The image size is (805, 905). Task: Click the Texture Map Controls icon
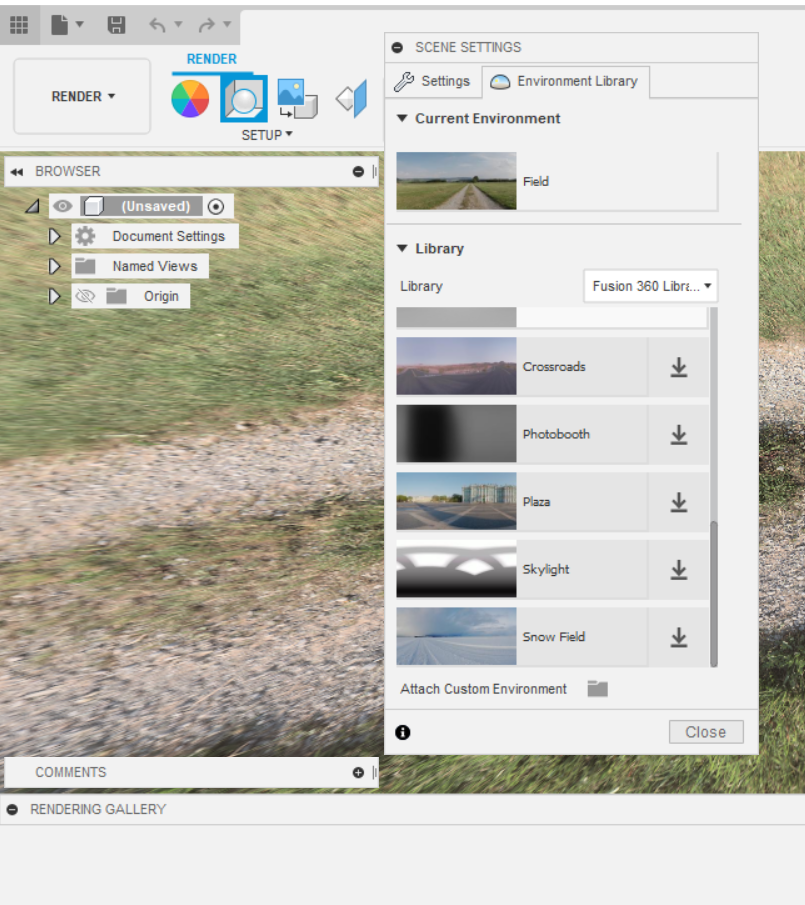pyautogui.click(x=351, y=99)
